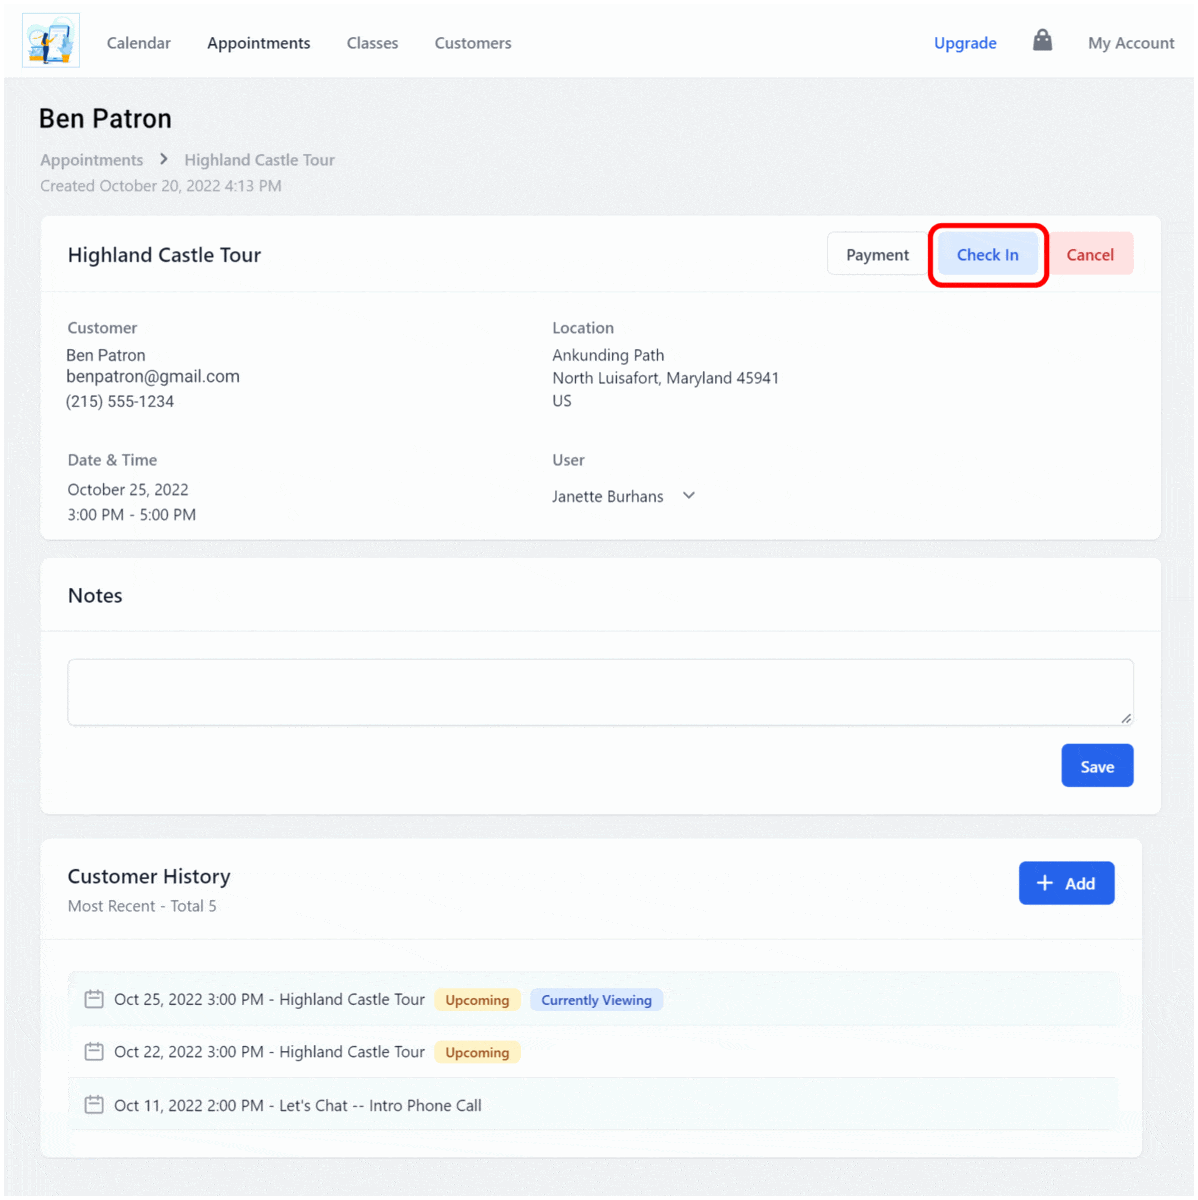This screenshot has height=1200, width=1198.
Task: Click the email benpatron@gmail.com
Action: click(153, 376)
